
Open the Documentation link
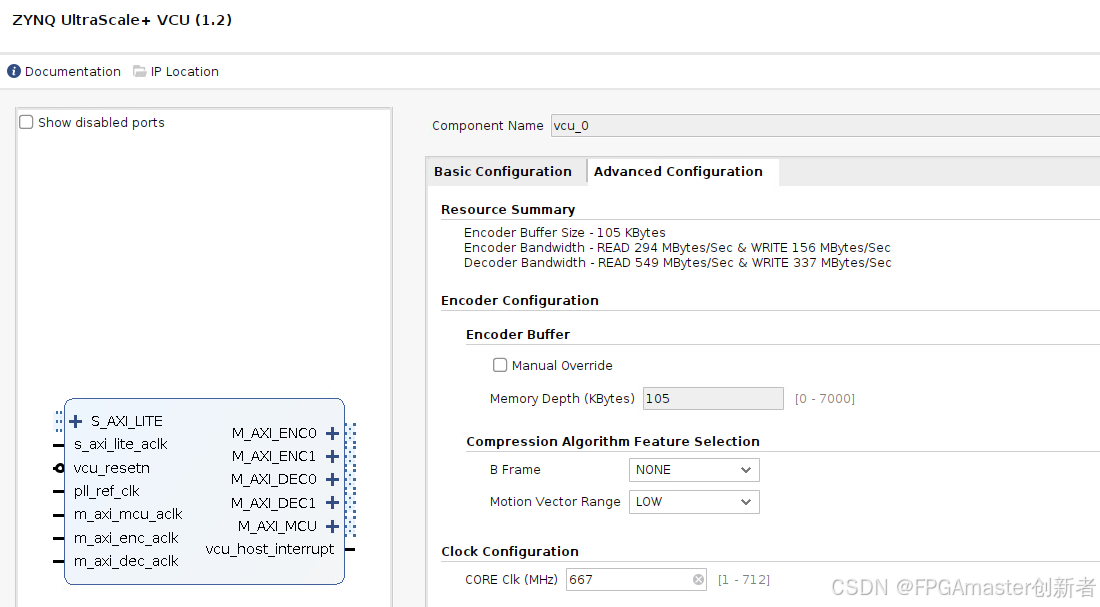coord(73,72)
